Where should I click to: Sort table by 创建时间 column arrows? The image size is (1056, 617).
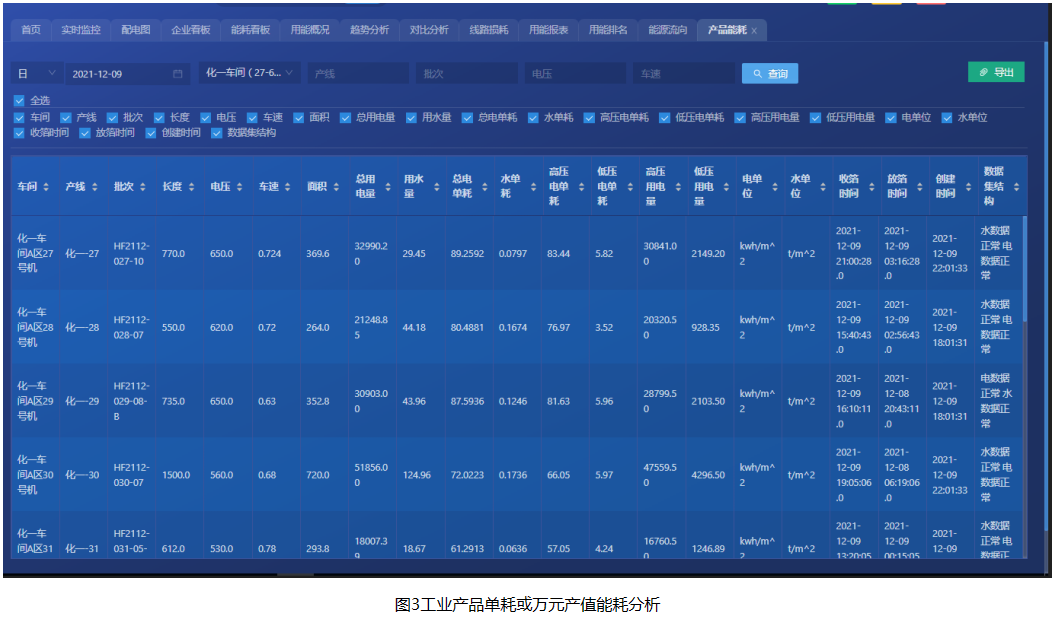[968, 187]
